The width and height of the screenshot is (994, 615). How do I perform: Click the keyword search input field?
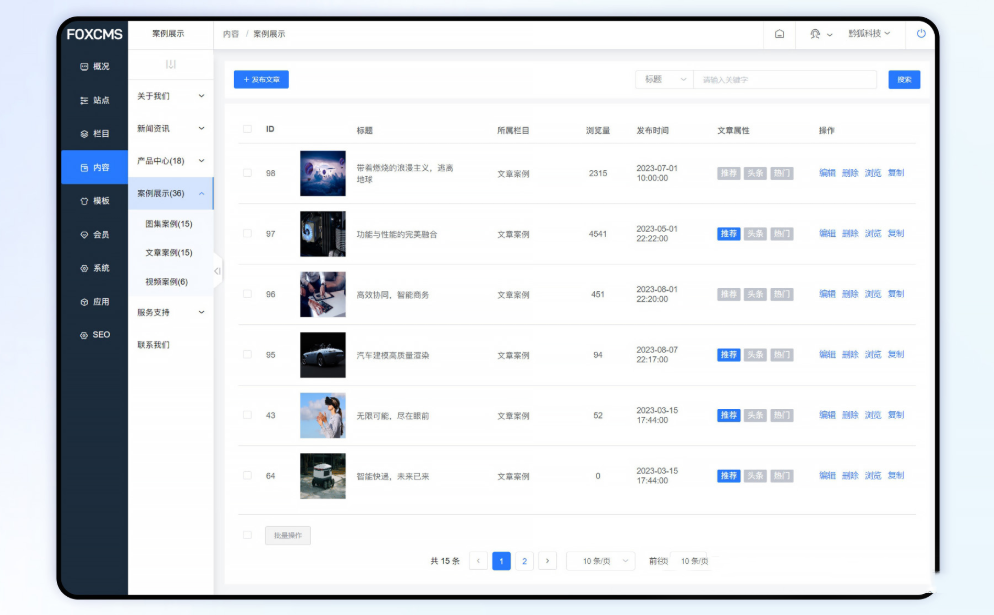click(x=784, y=79)
